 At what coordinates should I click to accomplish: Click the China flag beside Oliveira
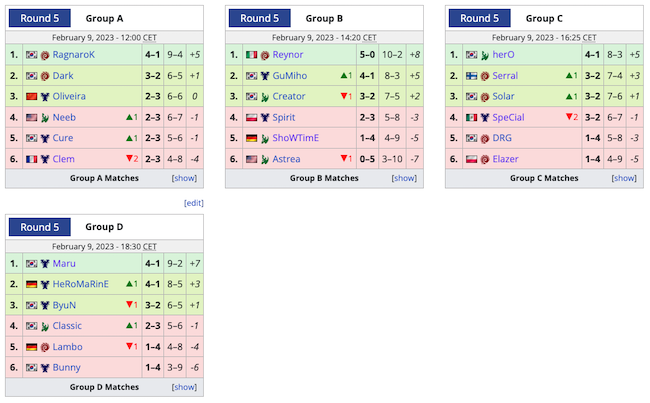(x=32, y=97)
